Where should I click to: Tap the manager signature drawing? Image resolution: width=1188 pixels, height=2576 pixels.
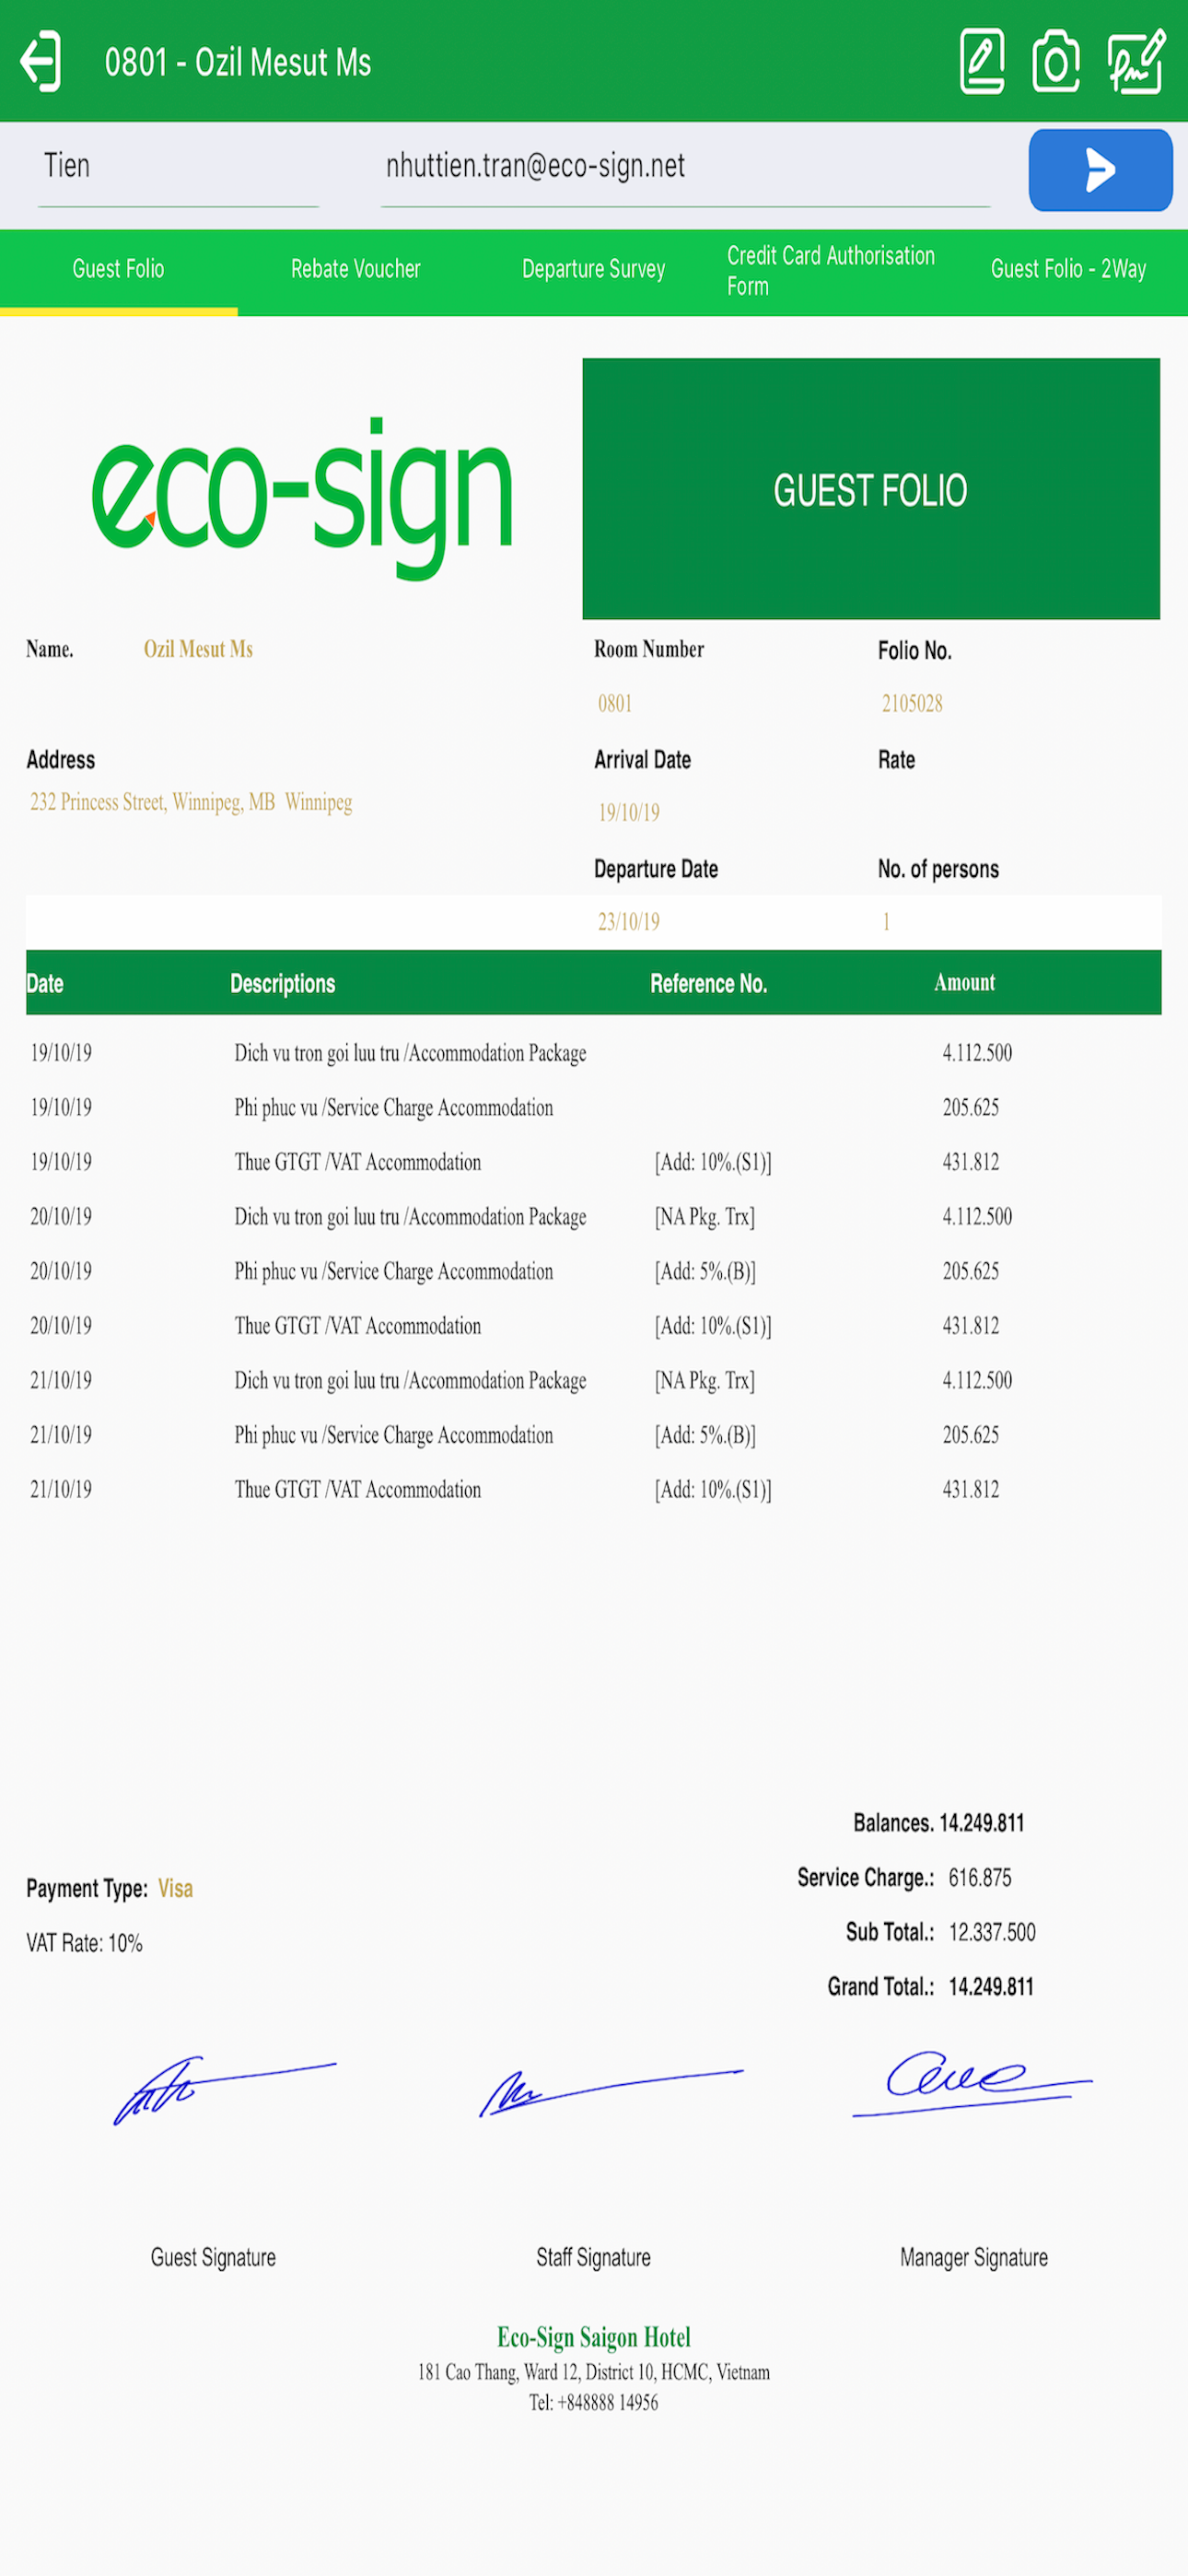972,2083
